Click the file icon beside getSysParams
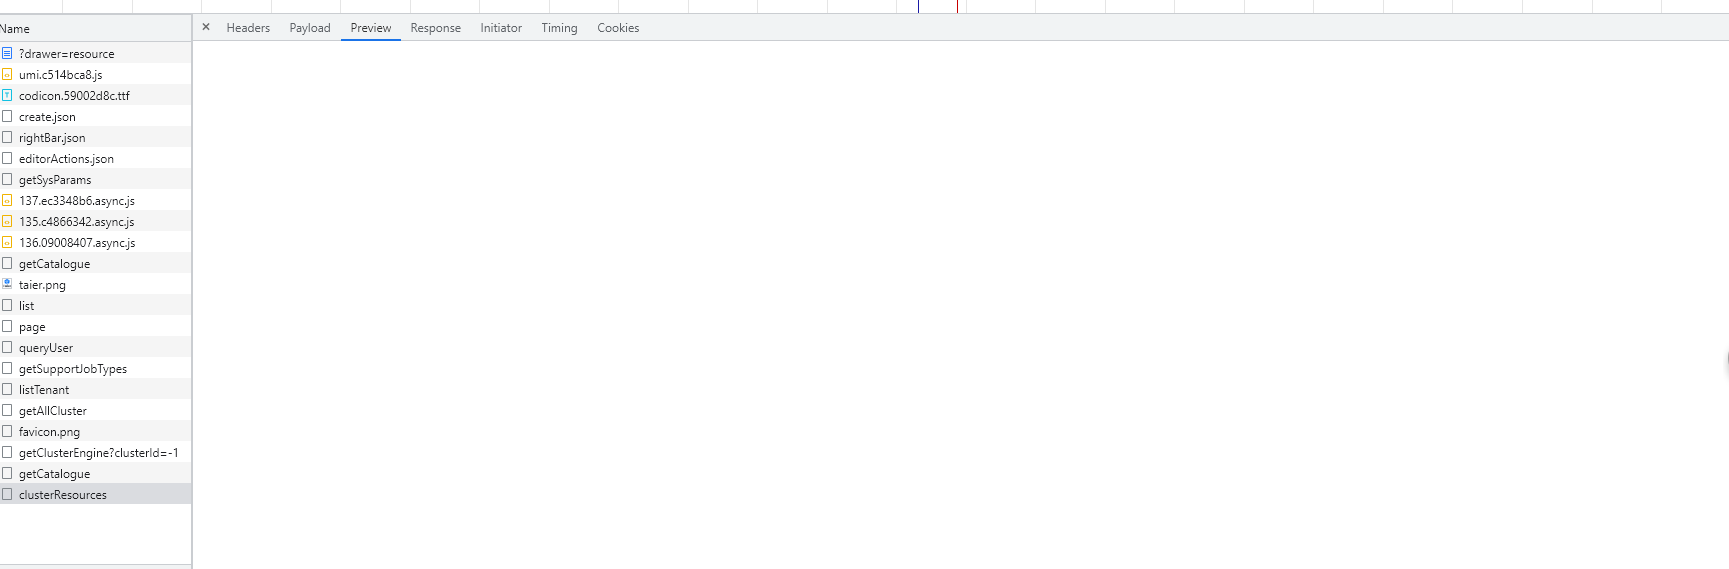Screen dimensions: 1729x569 click(x=7, y=179)
